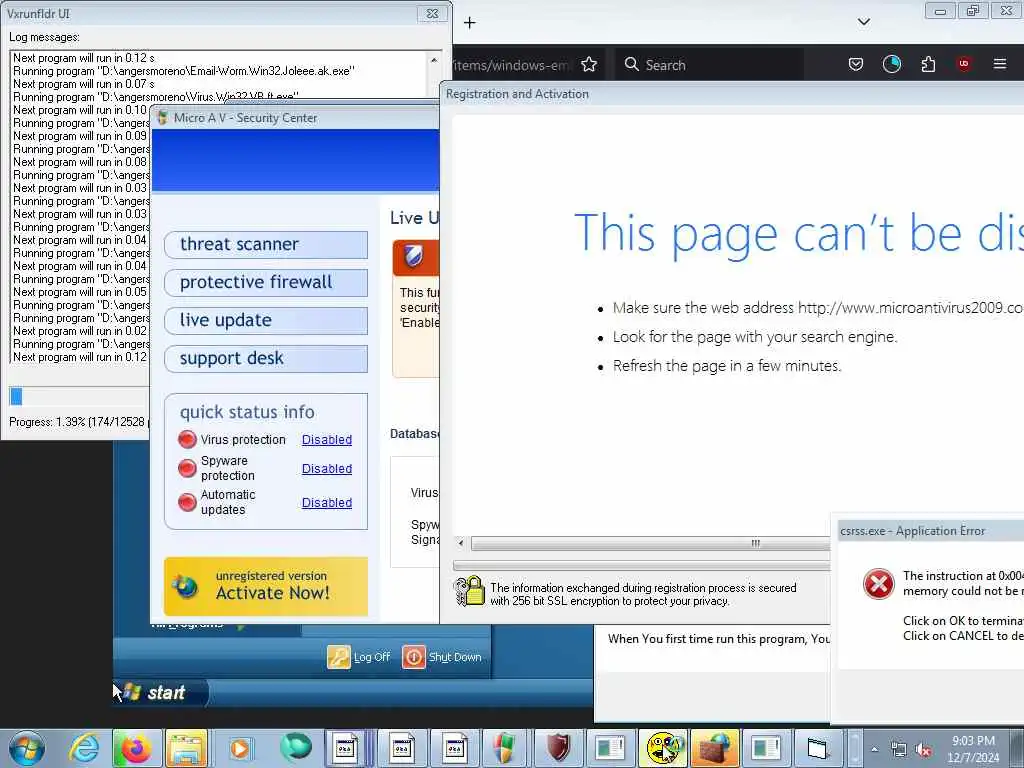Click the Live Update shield icon
Screen dimensions: 1024x768
pos(414,257)
